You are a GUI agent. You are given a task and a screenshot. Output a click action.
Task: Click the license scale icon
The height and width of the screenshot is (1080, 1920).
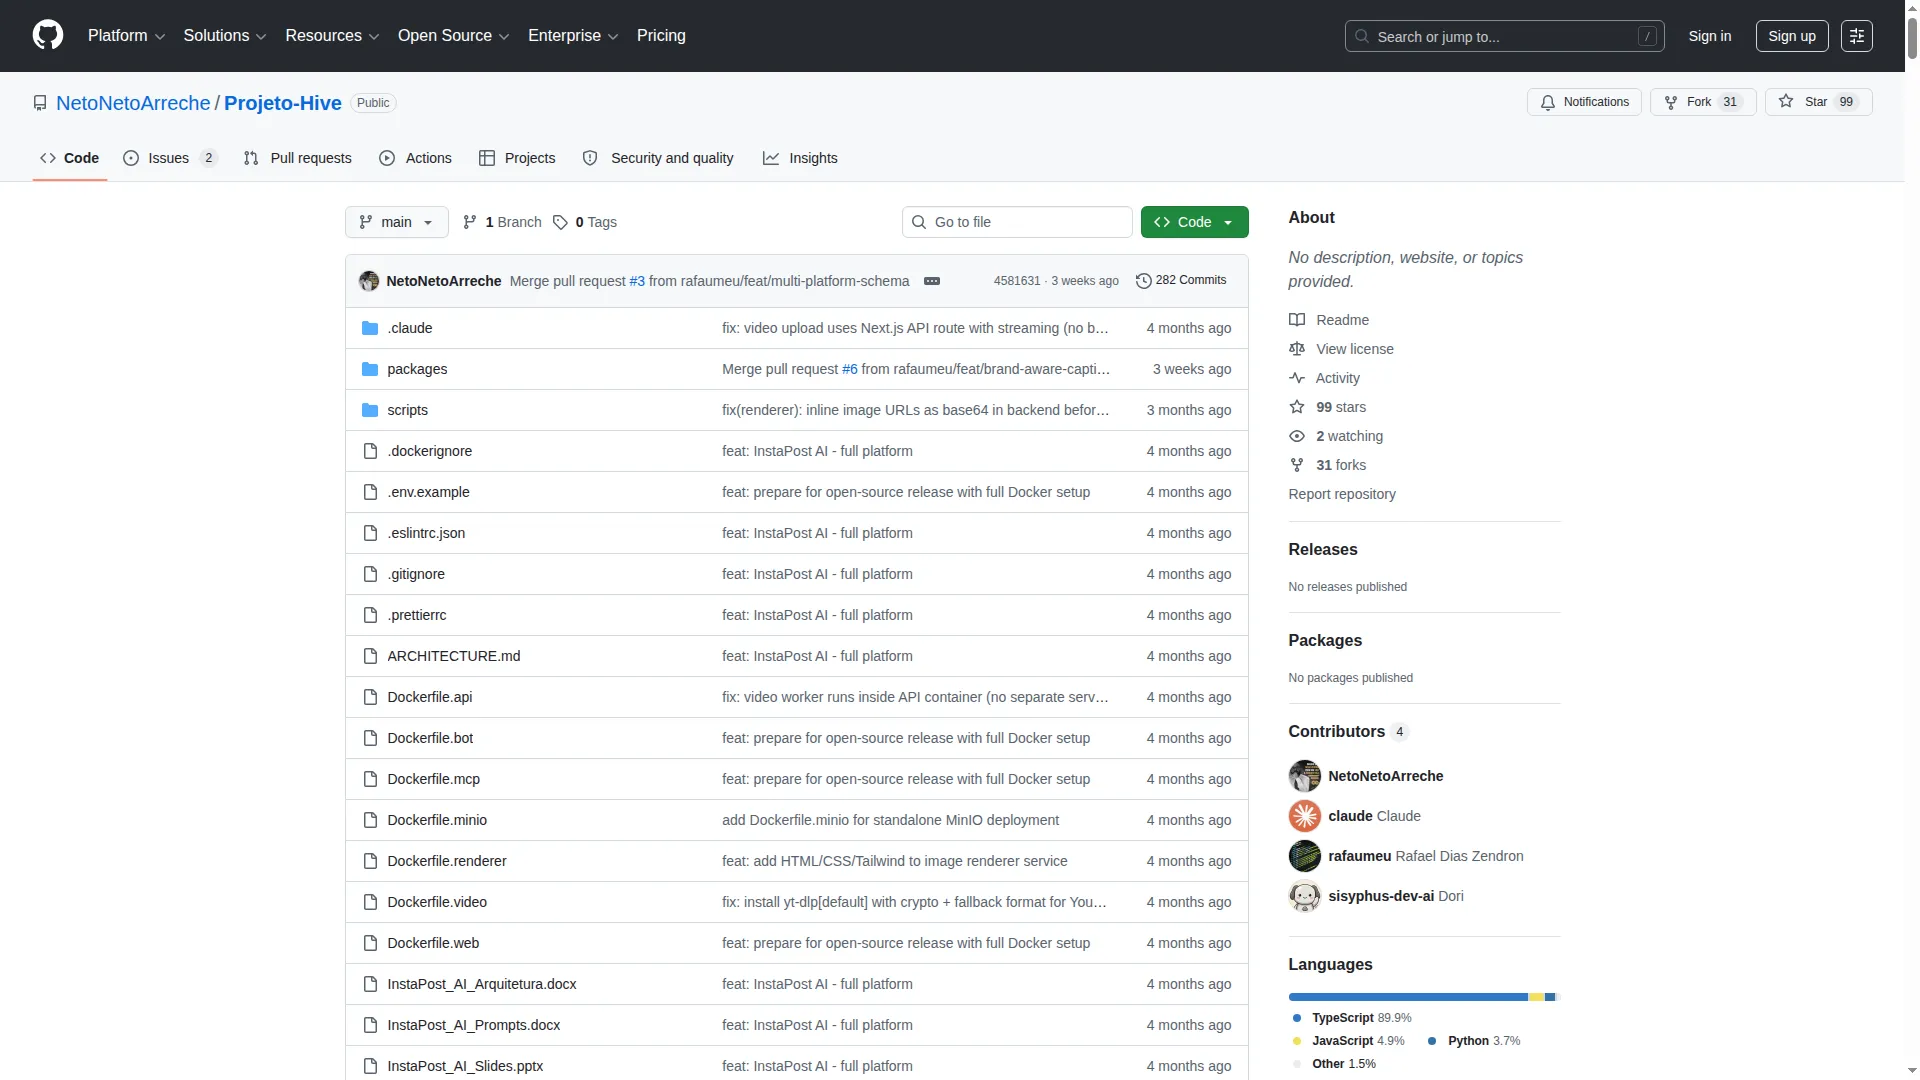coord(1297,349)
